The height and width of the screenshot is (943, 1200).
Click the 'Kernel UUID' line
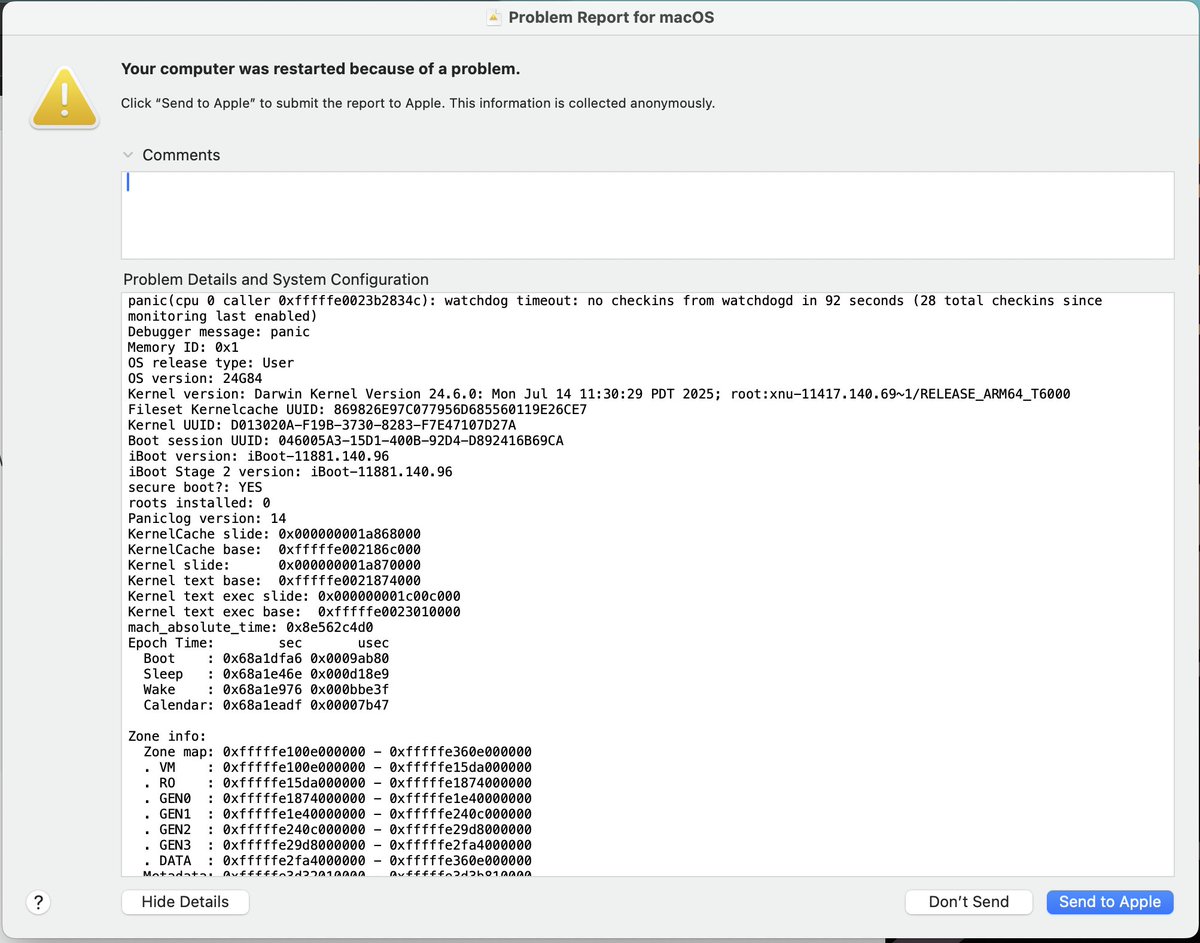[x=322, y=425]
